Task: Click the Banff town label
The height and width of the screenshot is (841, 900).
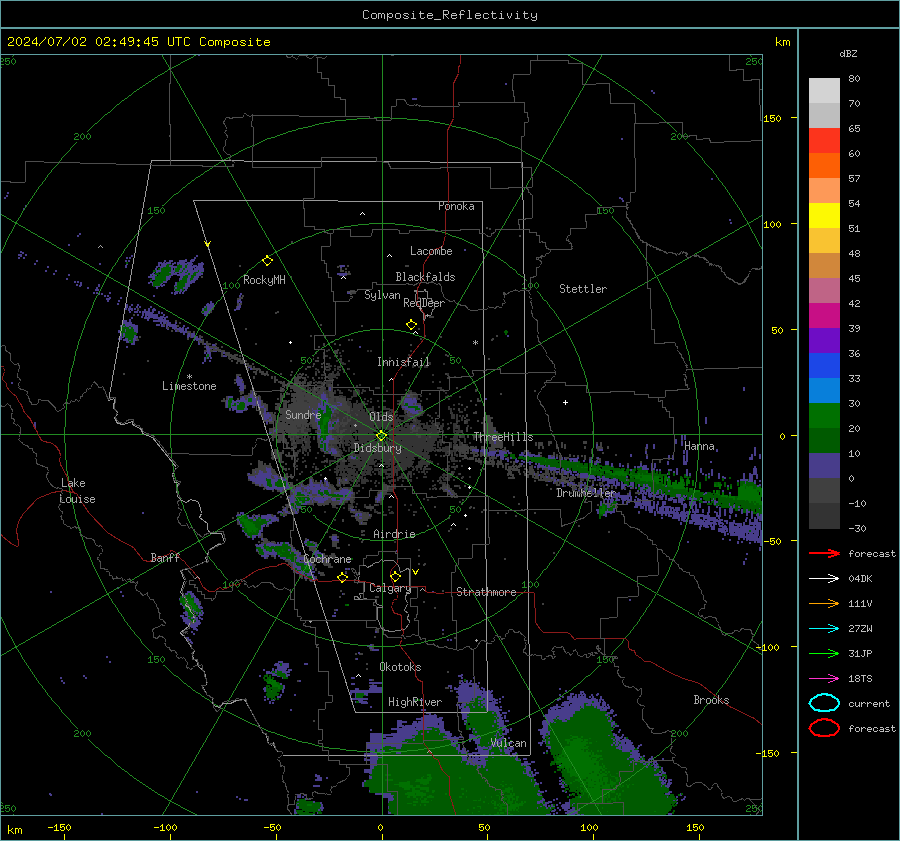Action: [x=165, y=558]
